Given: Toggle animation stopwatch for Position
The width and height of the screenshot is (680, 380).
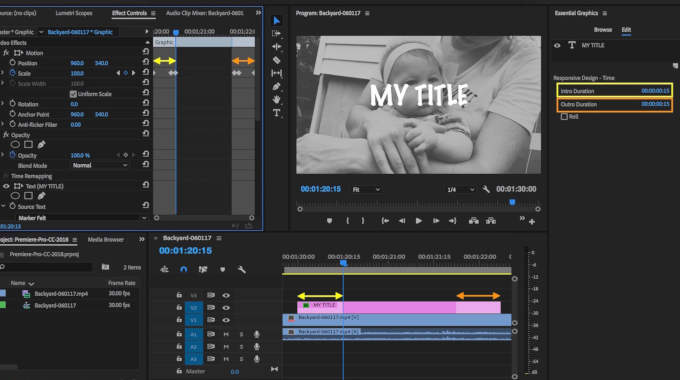Looking at the screenshot, I should 13,63.
